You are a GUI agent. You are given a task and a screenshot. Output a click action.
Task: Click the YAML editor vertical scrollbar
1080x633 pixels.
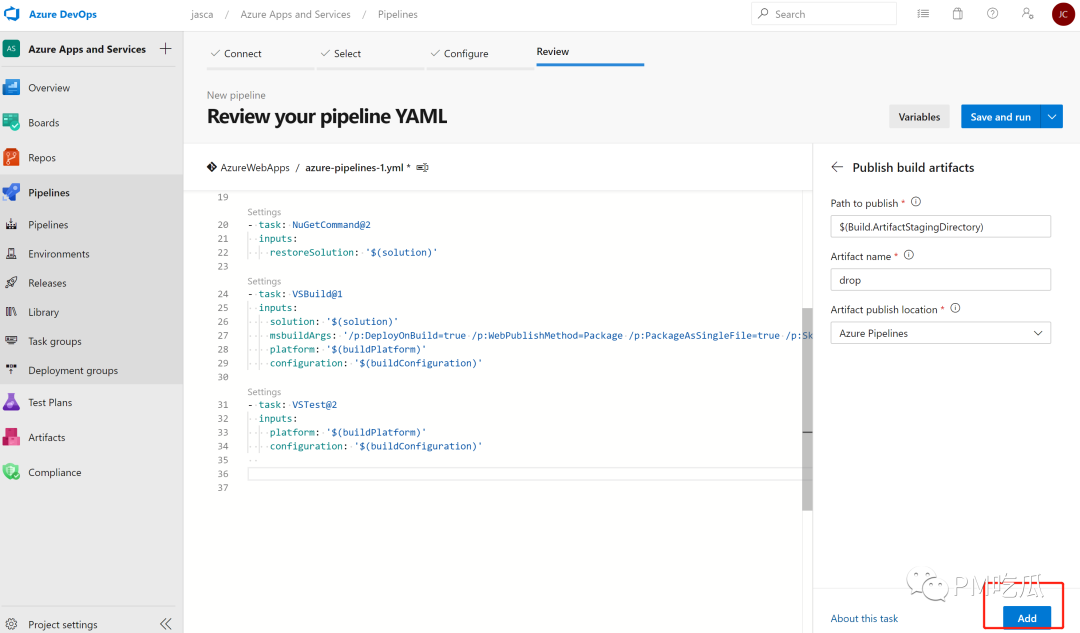click(807, 409)
